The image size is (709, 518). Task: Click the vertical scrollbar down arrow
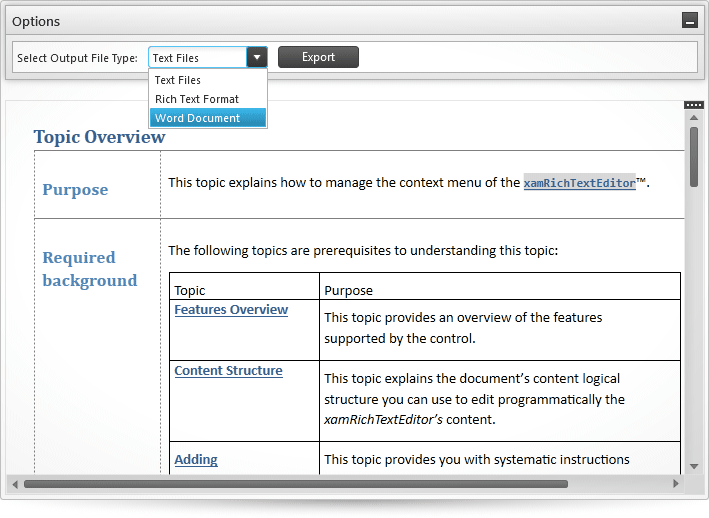pyautogui.click(x=694, y=466)
